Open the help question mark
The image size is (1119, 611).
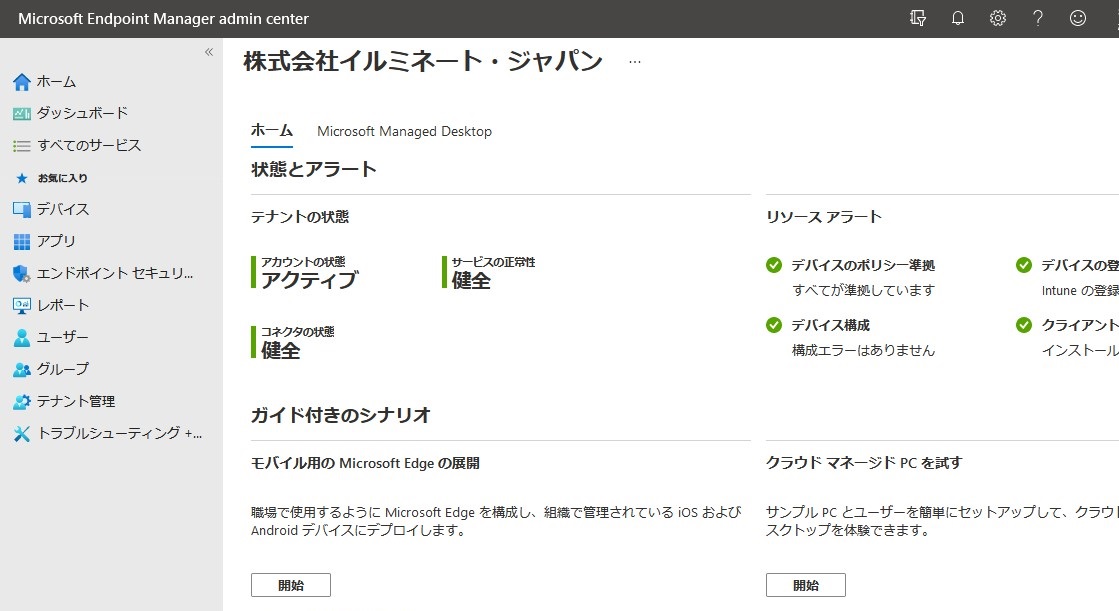[x=1038, y=19]
